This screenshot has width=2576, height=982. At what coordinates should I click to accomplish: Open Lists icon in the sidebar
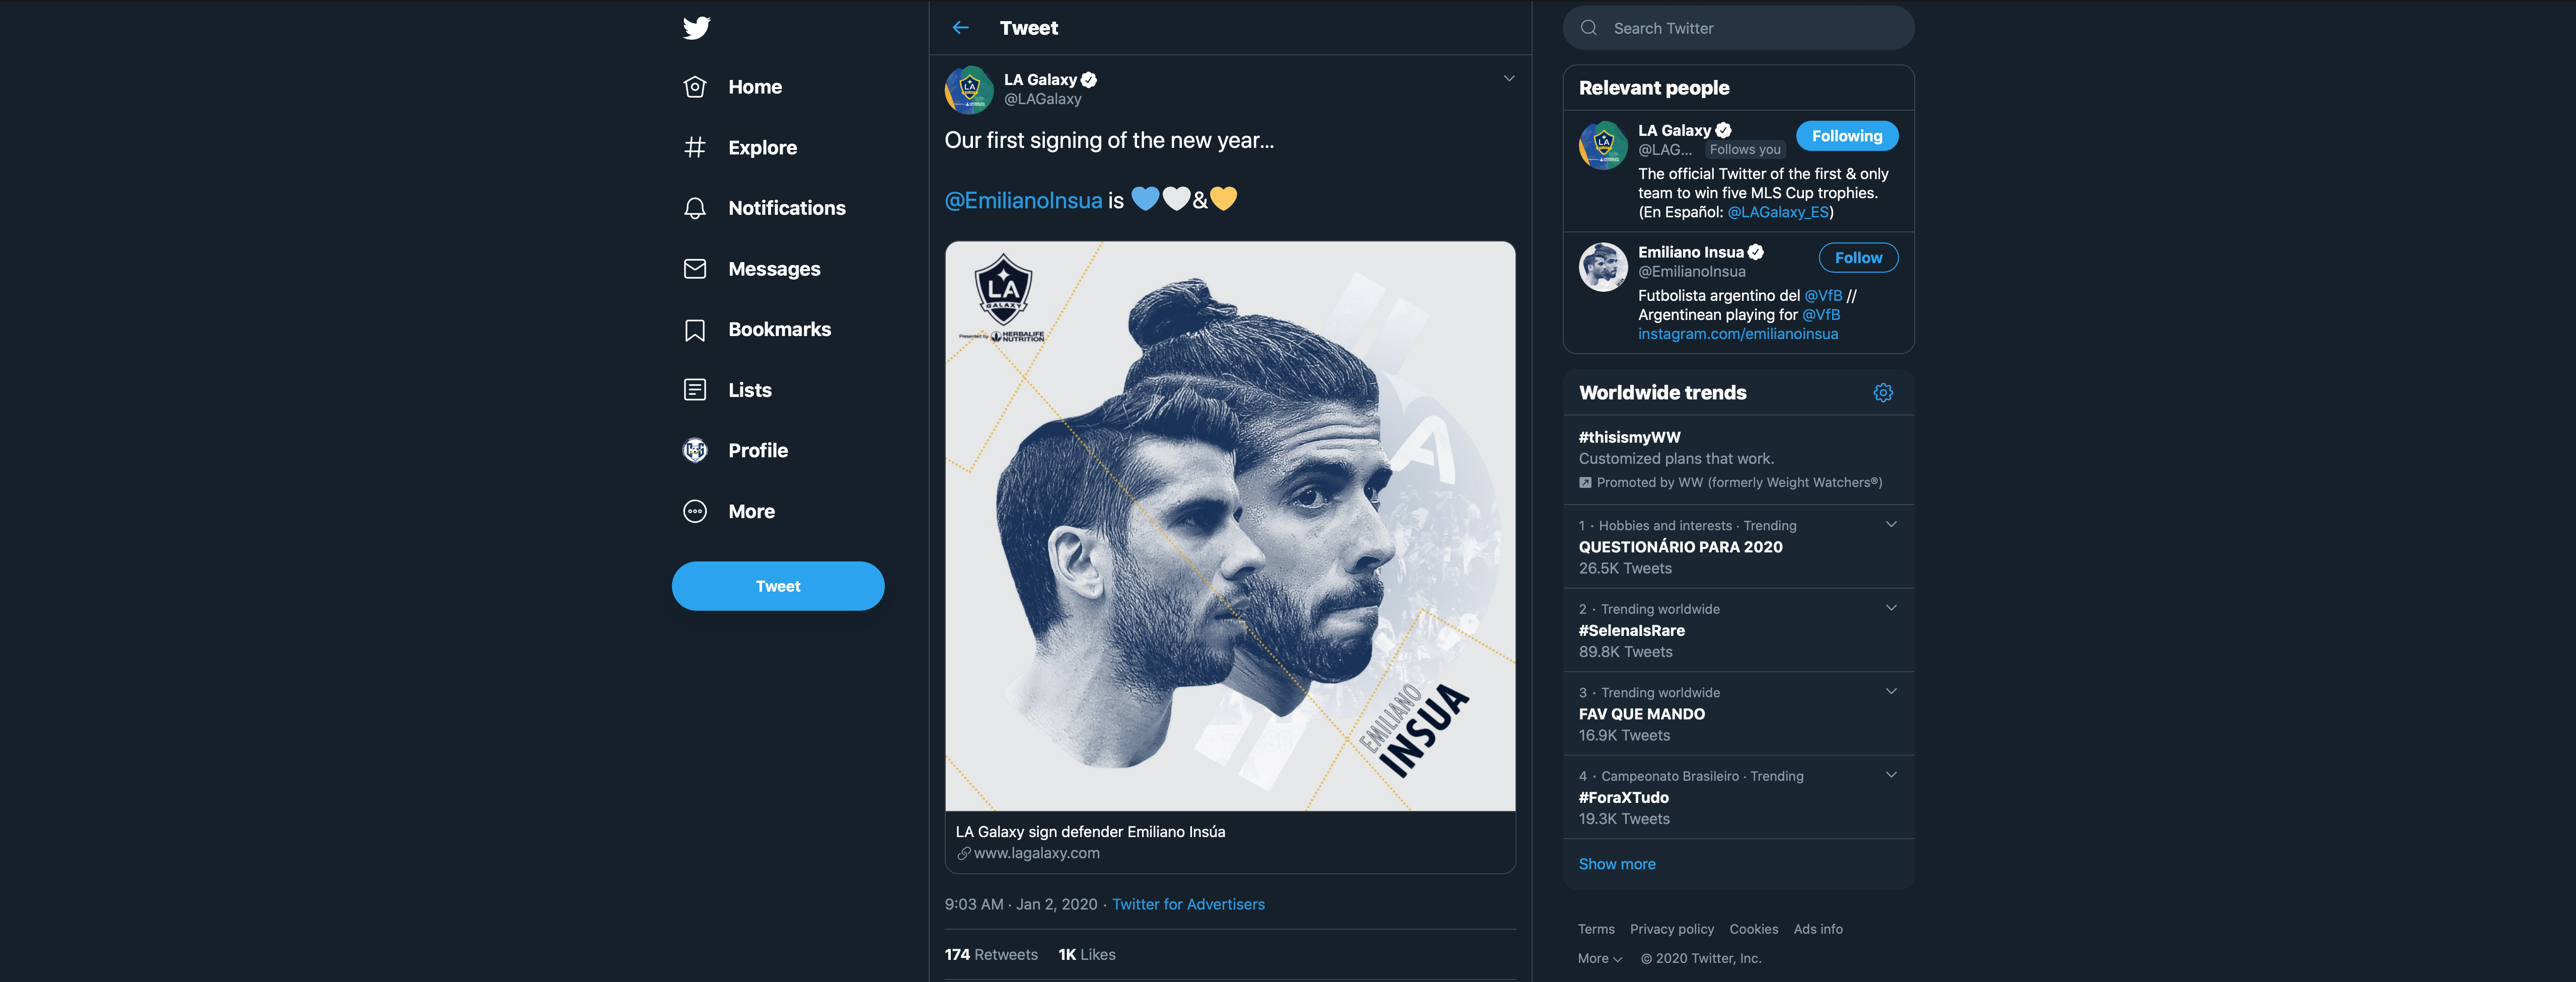coord(695,390)
